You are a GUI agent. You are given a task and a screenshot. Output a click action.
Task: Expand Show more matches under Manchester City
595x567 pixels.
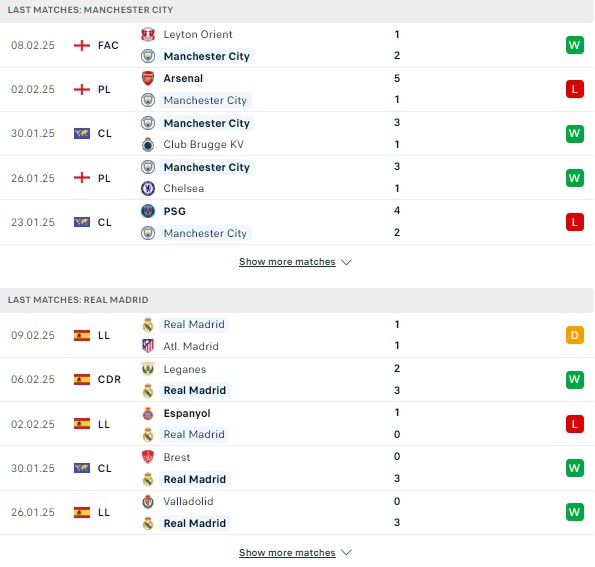click(x=287, y=262)
